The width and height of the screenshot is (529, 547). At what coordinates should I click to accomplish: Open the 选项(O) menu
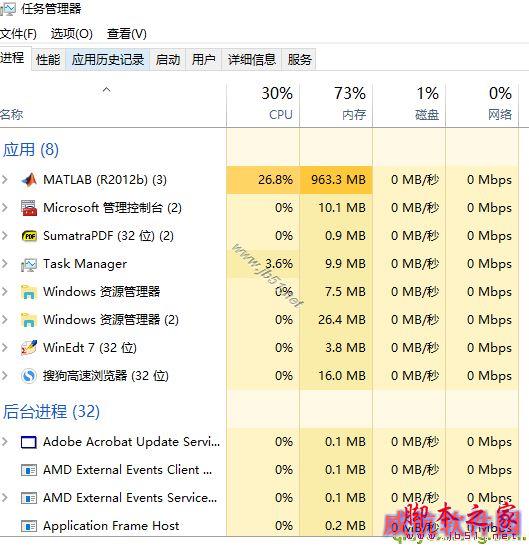72,34
